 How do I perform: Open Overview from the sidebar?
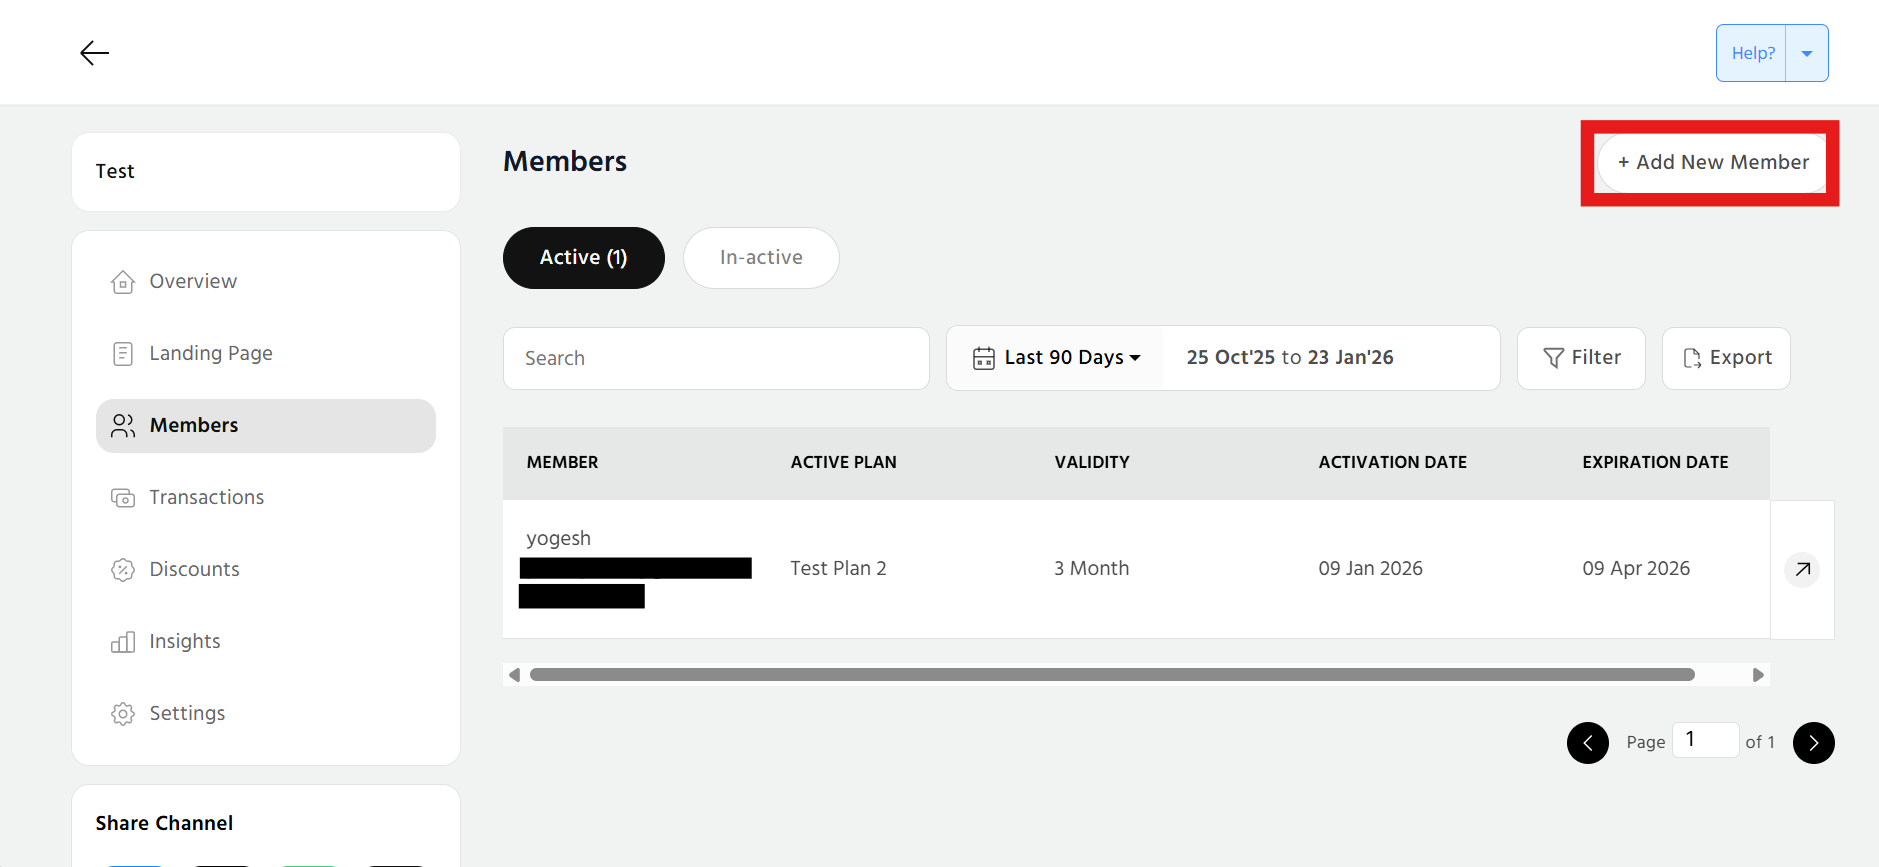click(192, 282)
